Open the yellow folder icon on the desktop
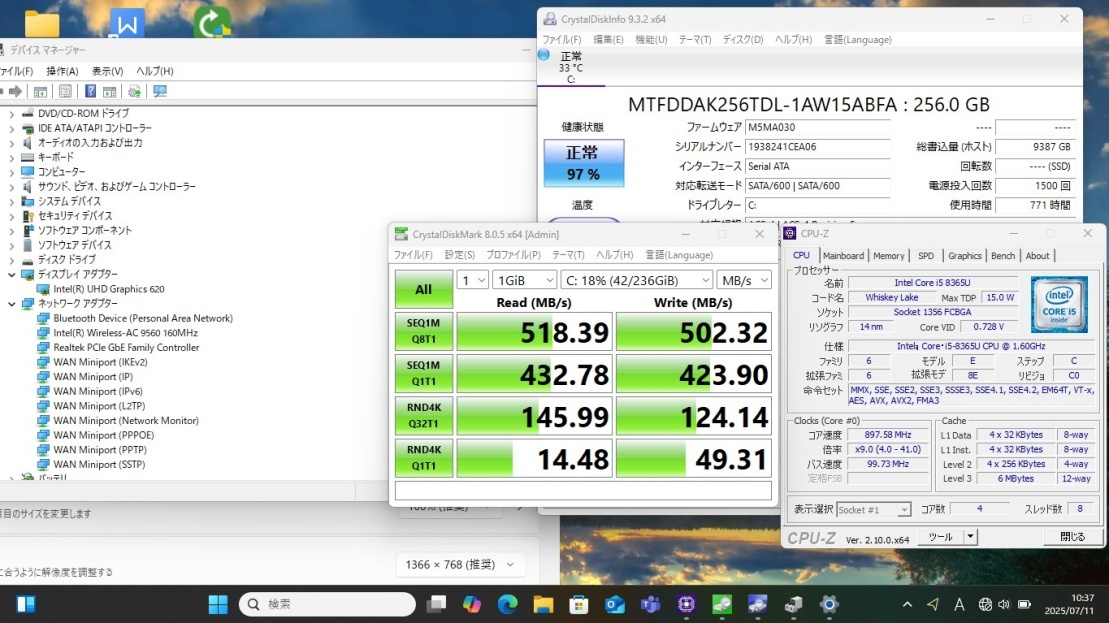Image resolution: width=1109 pixels, height=623 pixels. (x=42, y=23)
